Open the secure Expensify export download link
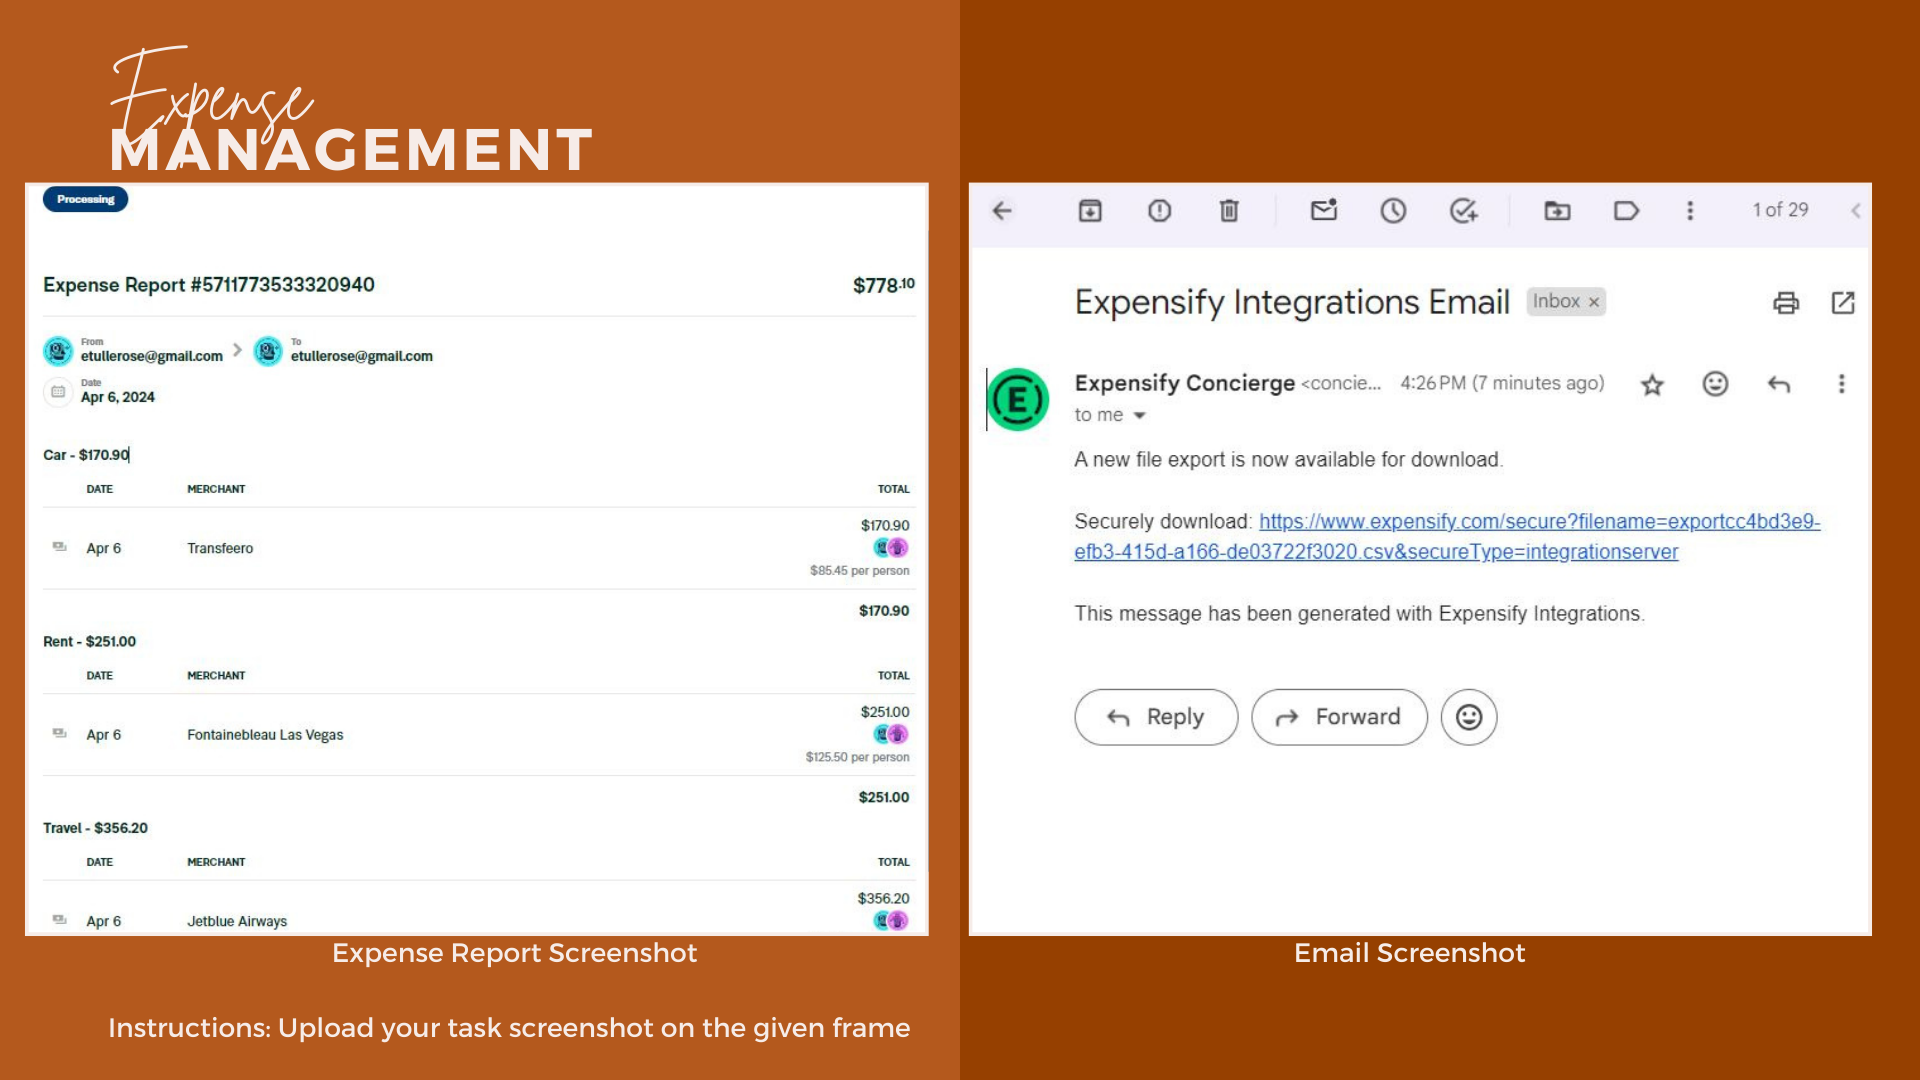1920x1080 pixels. [1447, 537]
